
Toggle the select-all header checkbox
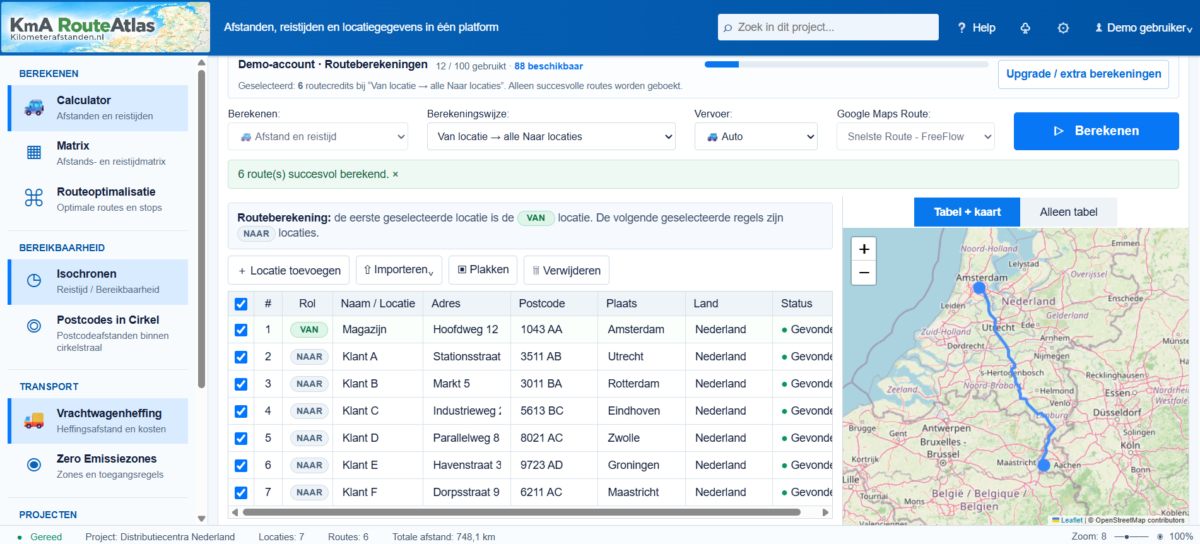[240, 304]
